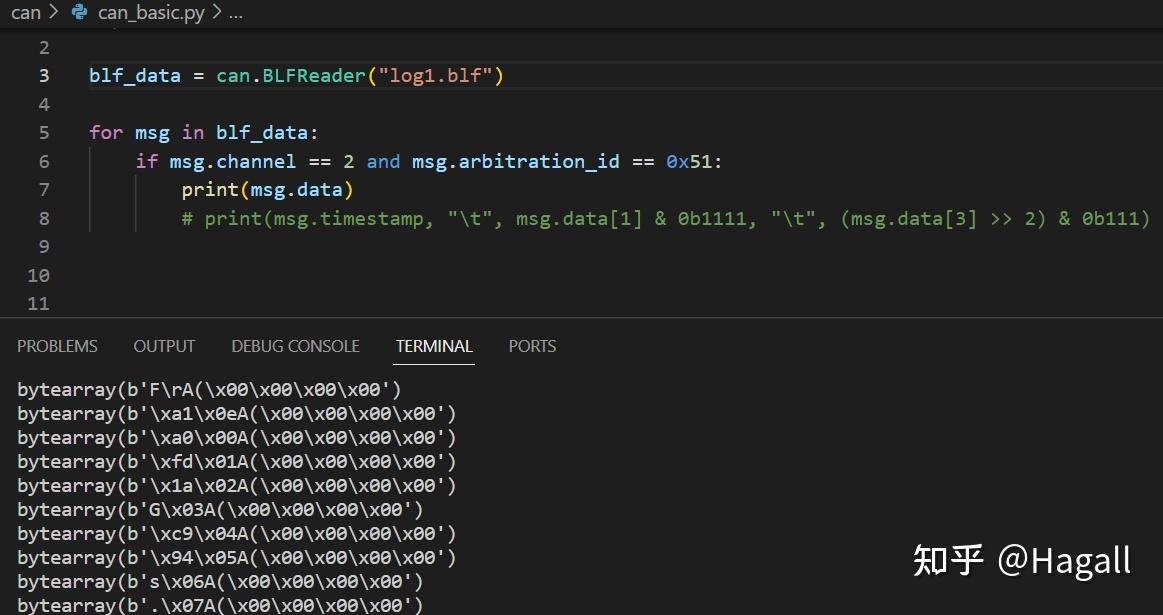Select the TERMINAL tab
The width and height of the screenshot is (1163, 615).
pyautogui.click(x=433, y=346)
